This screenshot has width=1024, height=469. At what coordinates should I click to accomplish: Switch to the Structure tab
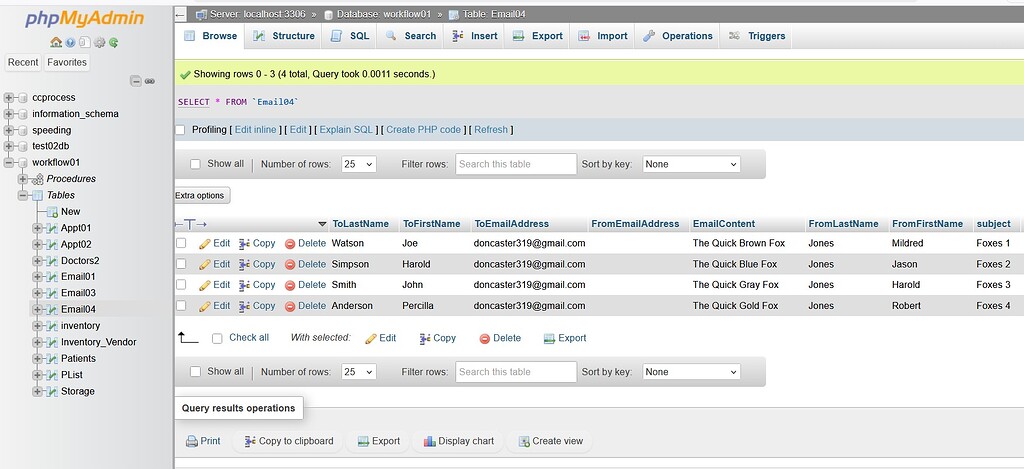pos(283,36)
